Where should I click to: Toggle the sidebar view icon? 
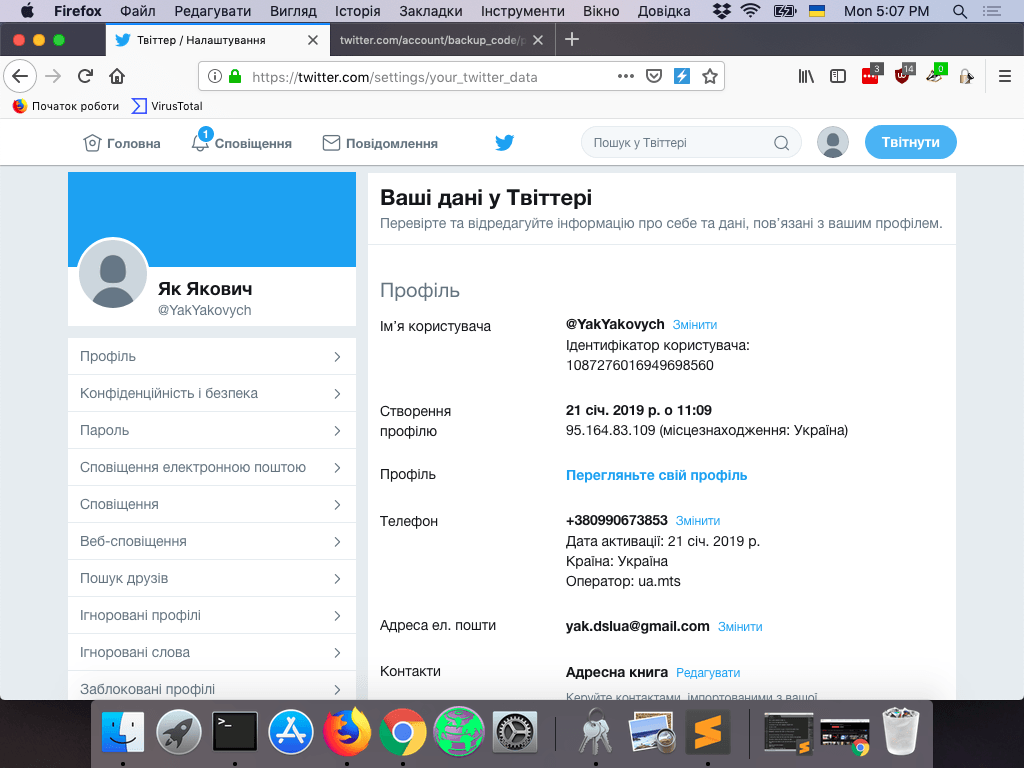coord(838,76)
